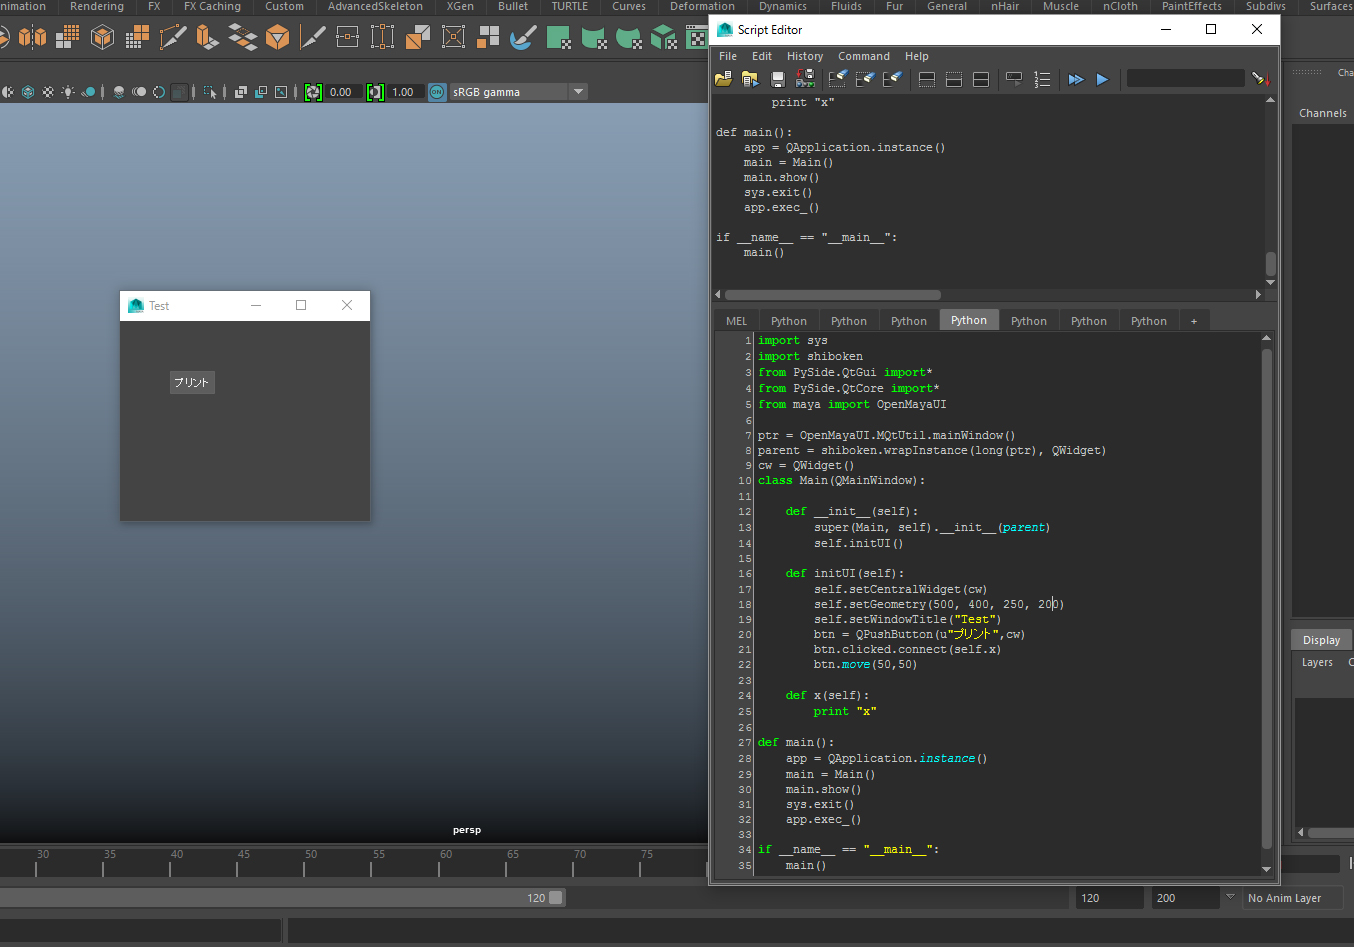Click the Save Script disk icon
The width and height of the screenshot is (1354, 947).
point(778,79)
